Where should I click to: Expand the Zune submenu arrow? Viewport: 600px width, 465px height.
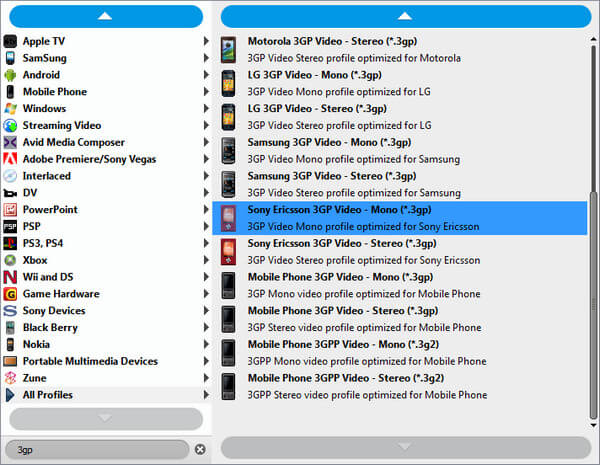[x=206, y=378]
